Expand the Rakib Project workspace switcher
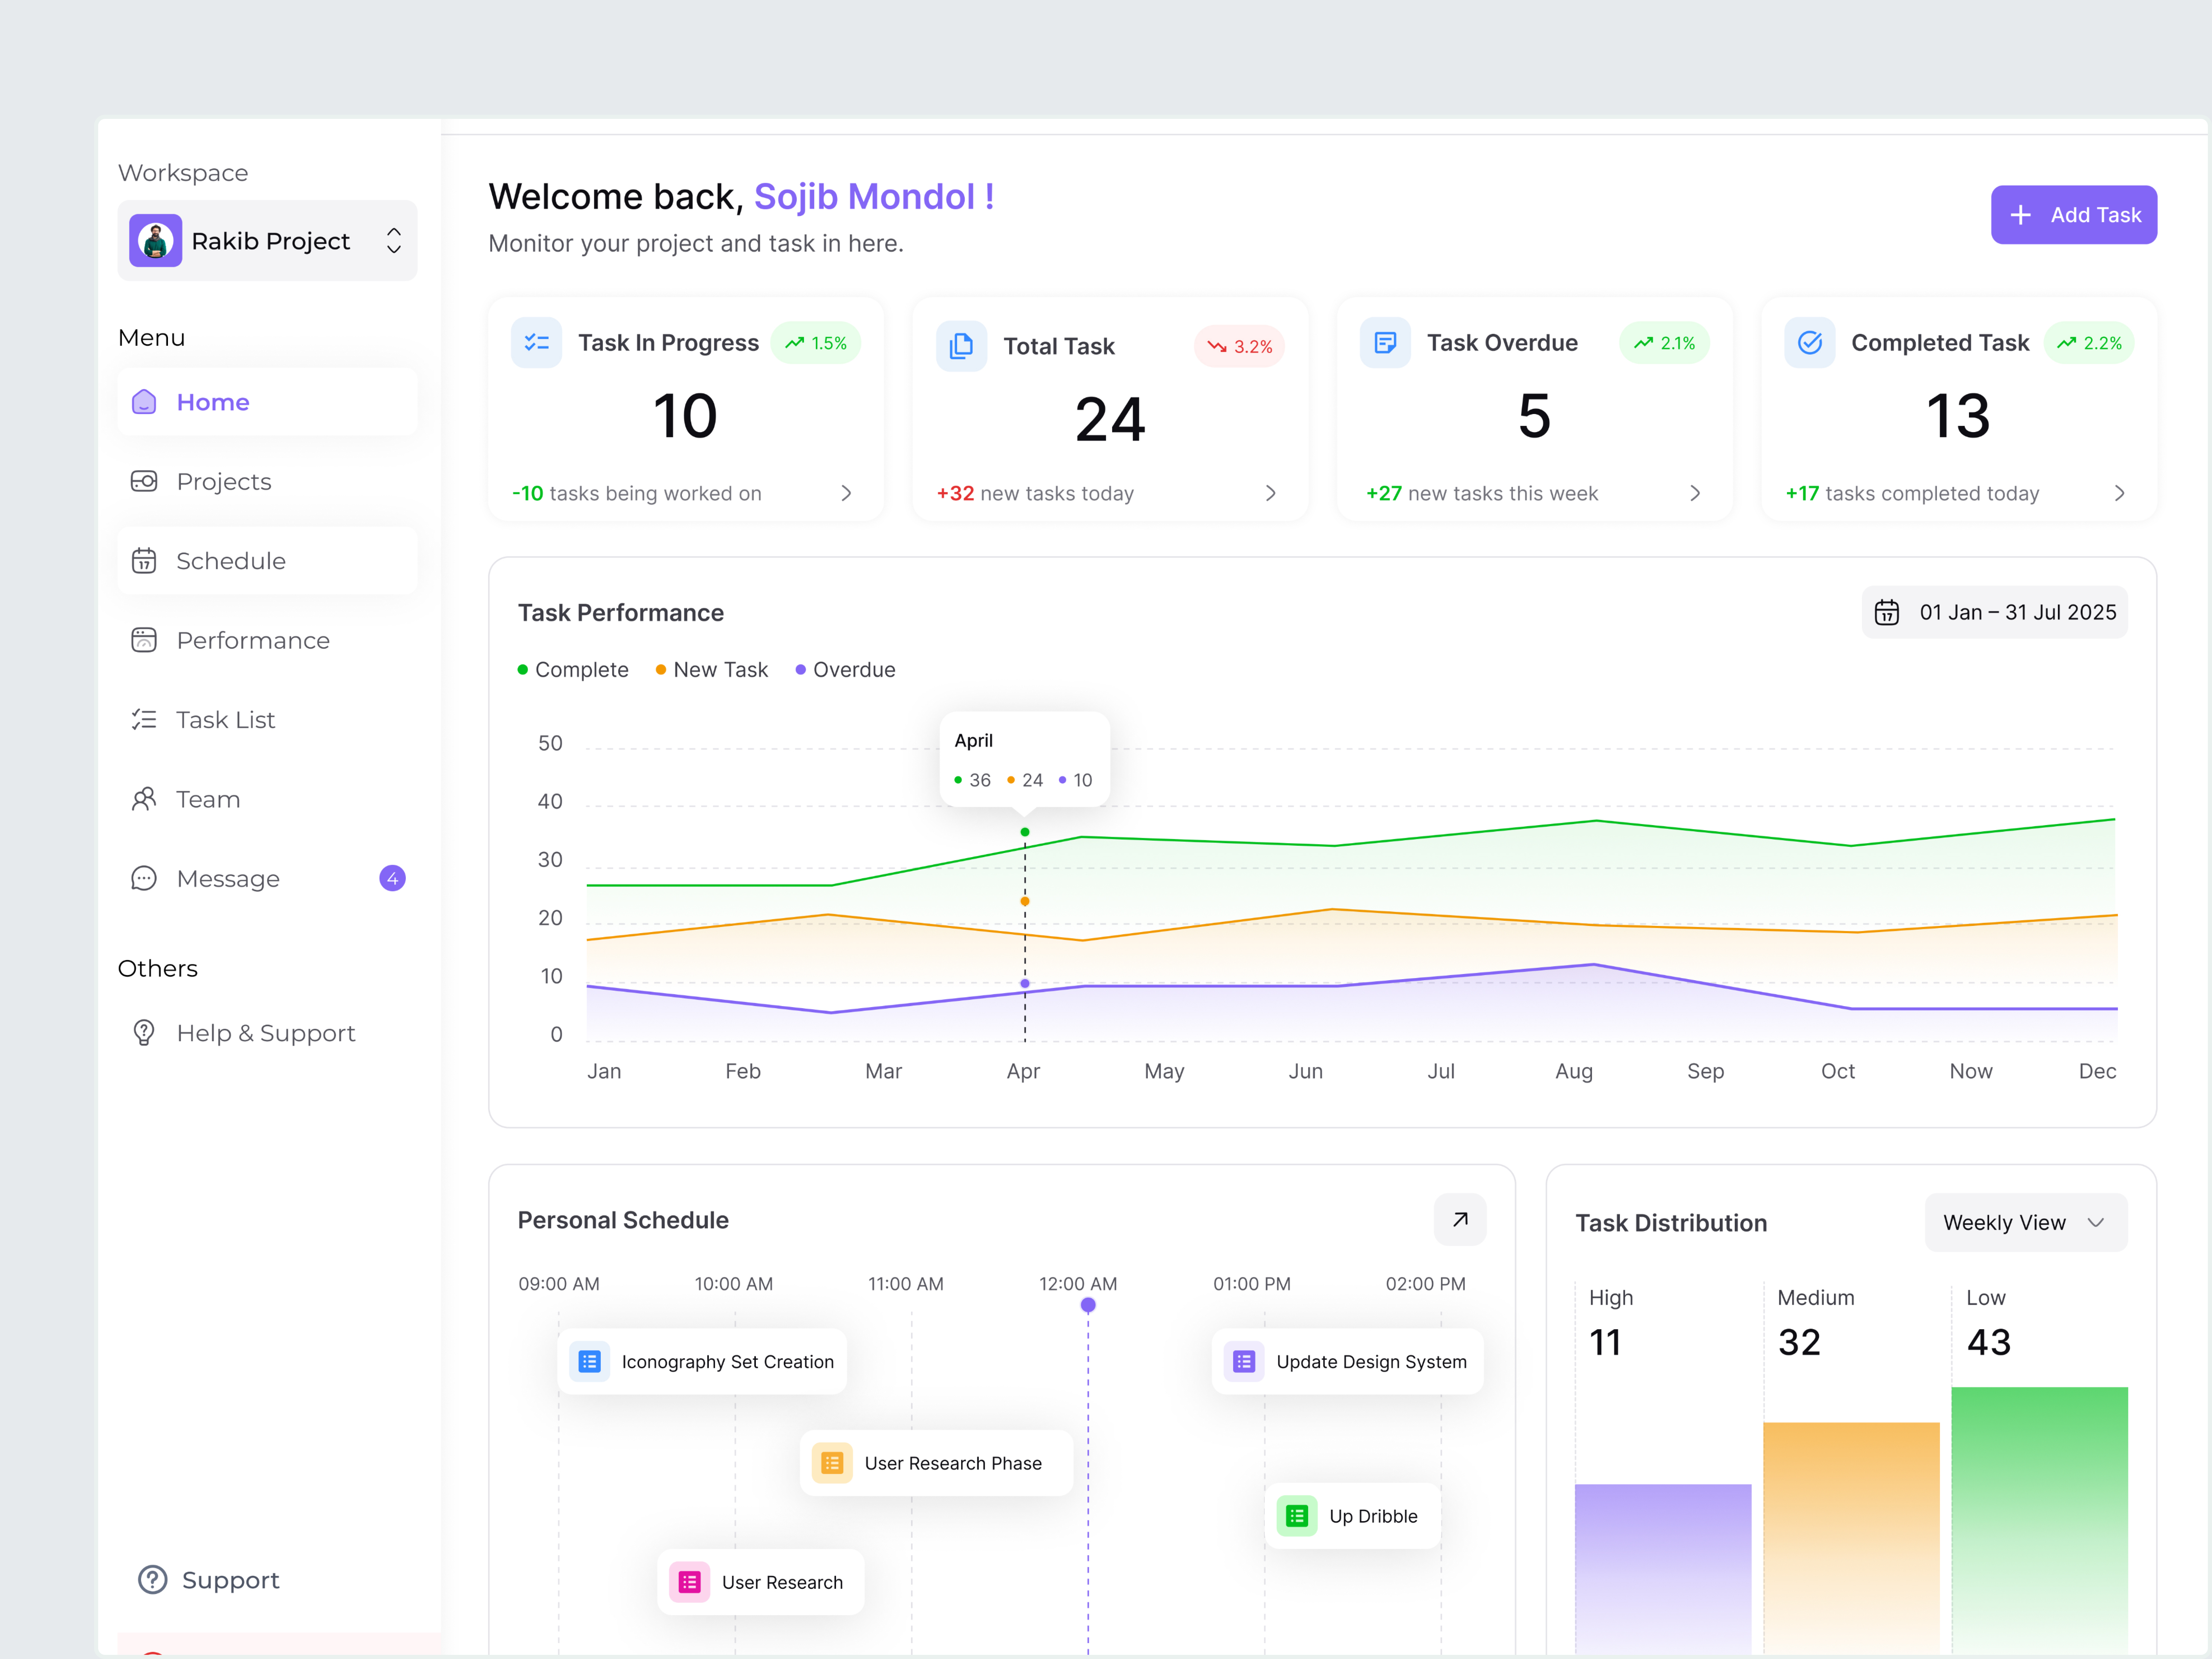This screenshot has width=2212, height=1659. tap(394, 241)
